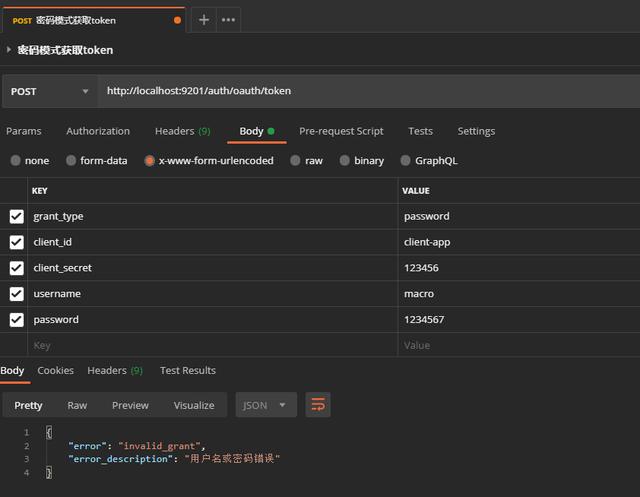640x497 pixels.
Task: Switch to response Test Results tab
Action: tap(187, 370)
